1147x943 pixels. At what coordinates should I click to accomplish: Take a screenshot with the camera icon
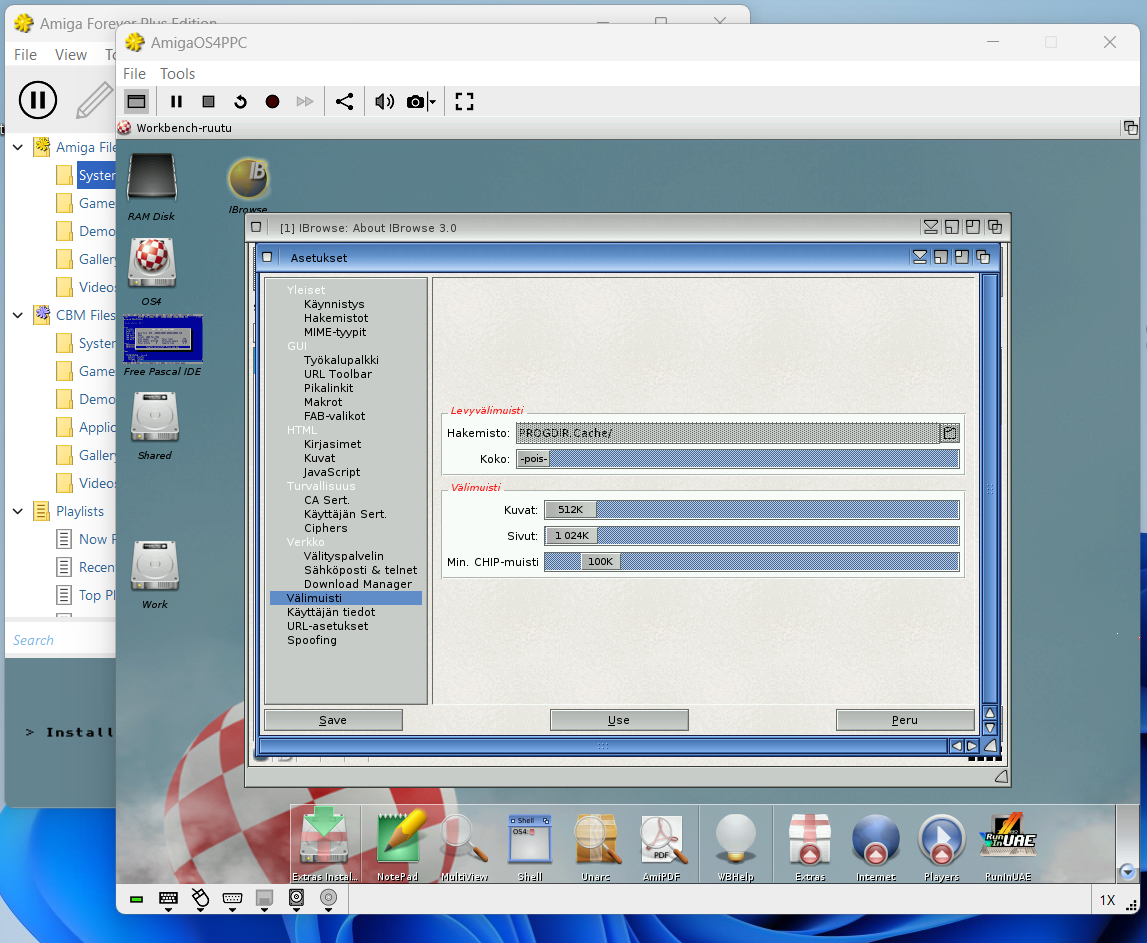415,102
